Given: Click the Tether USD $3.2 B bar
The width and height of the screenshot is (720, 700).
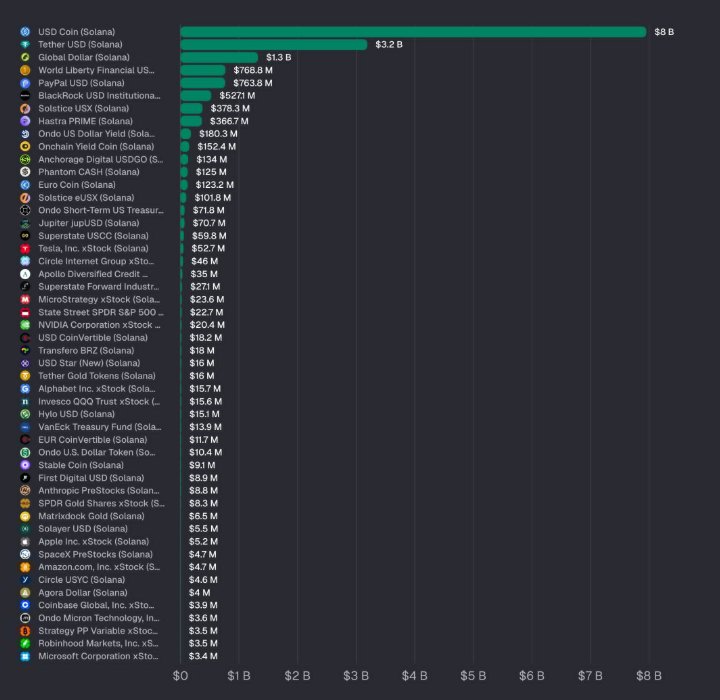Looking at the screenshot, I should click(x=274, y=45).
